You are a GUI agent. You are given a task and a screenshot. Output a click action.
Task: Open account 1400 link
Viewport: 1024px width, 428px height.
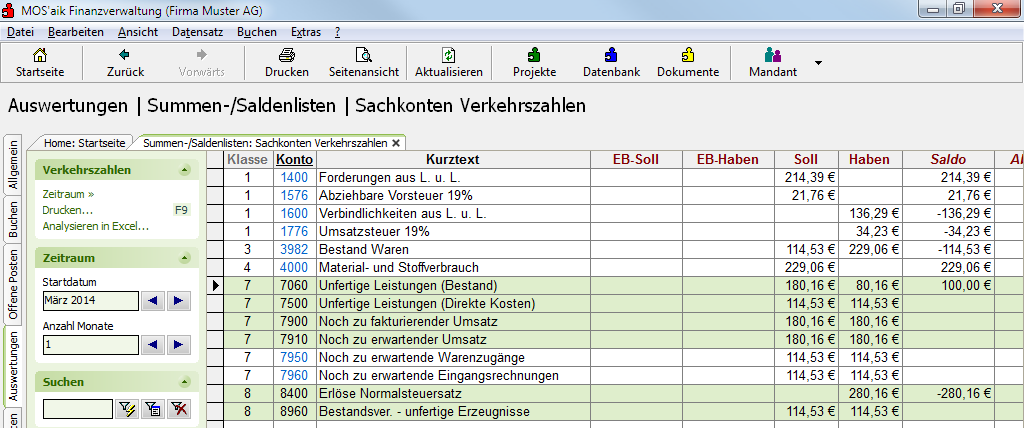[294, 177]
